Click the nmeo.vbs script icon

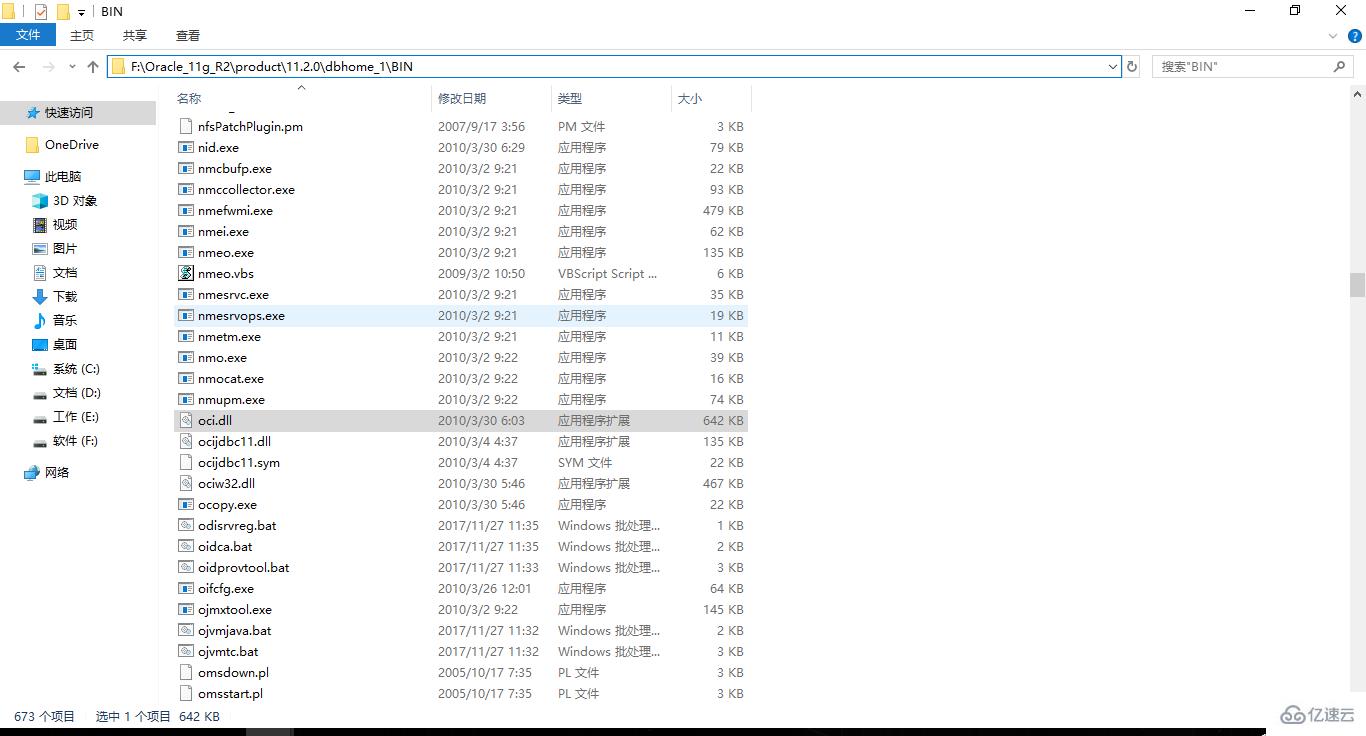(x=185, y=273)
